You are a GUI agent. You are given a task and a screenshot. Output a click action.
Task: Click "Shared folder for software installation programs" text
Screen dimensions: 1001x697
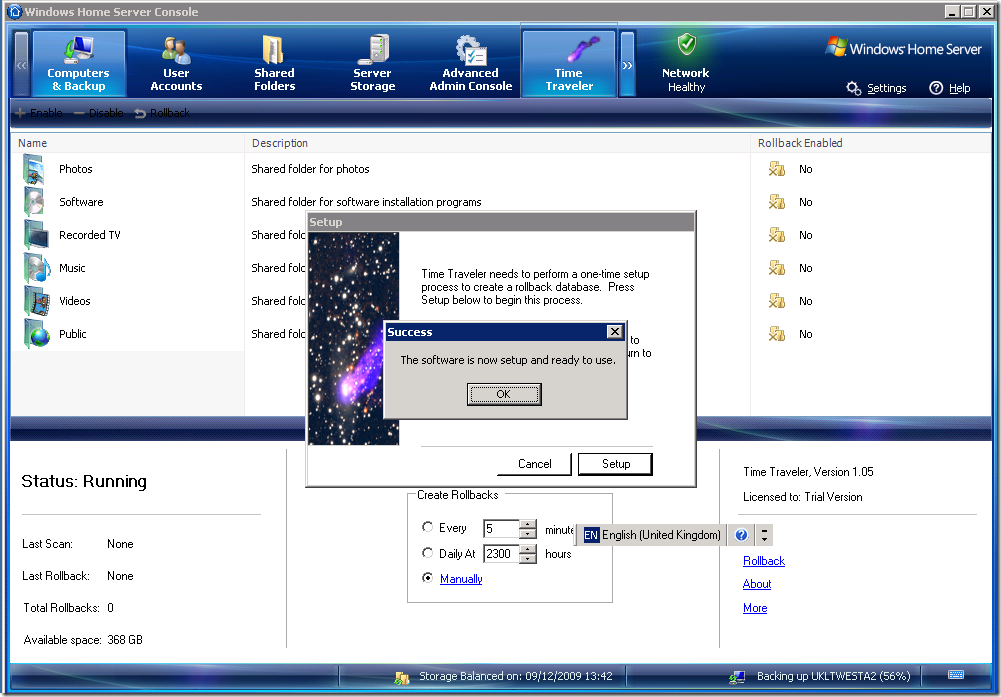tap(366, 202)
